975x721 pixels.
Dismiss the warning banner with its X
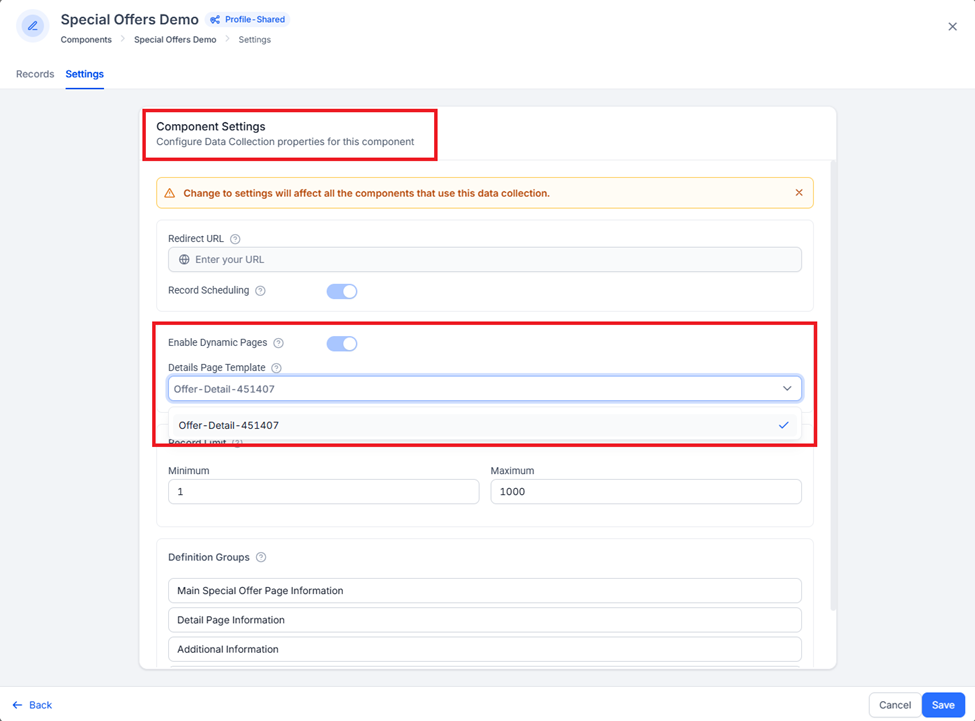tap(799, 193)
